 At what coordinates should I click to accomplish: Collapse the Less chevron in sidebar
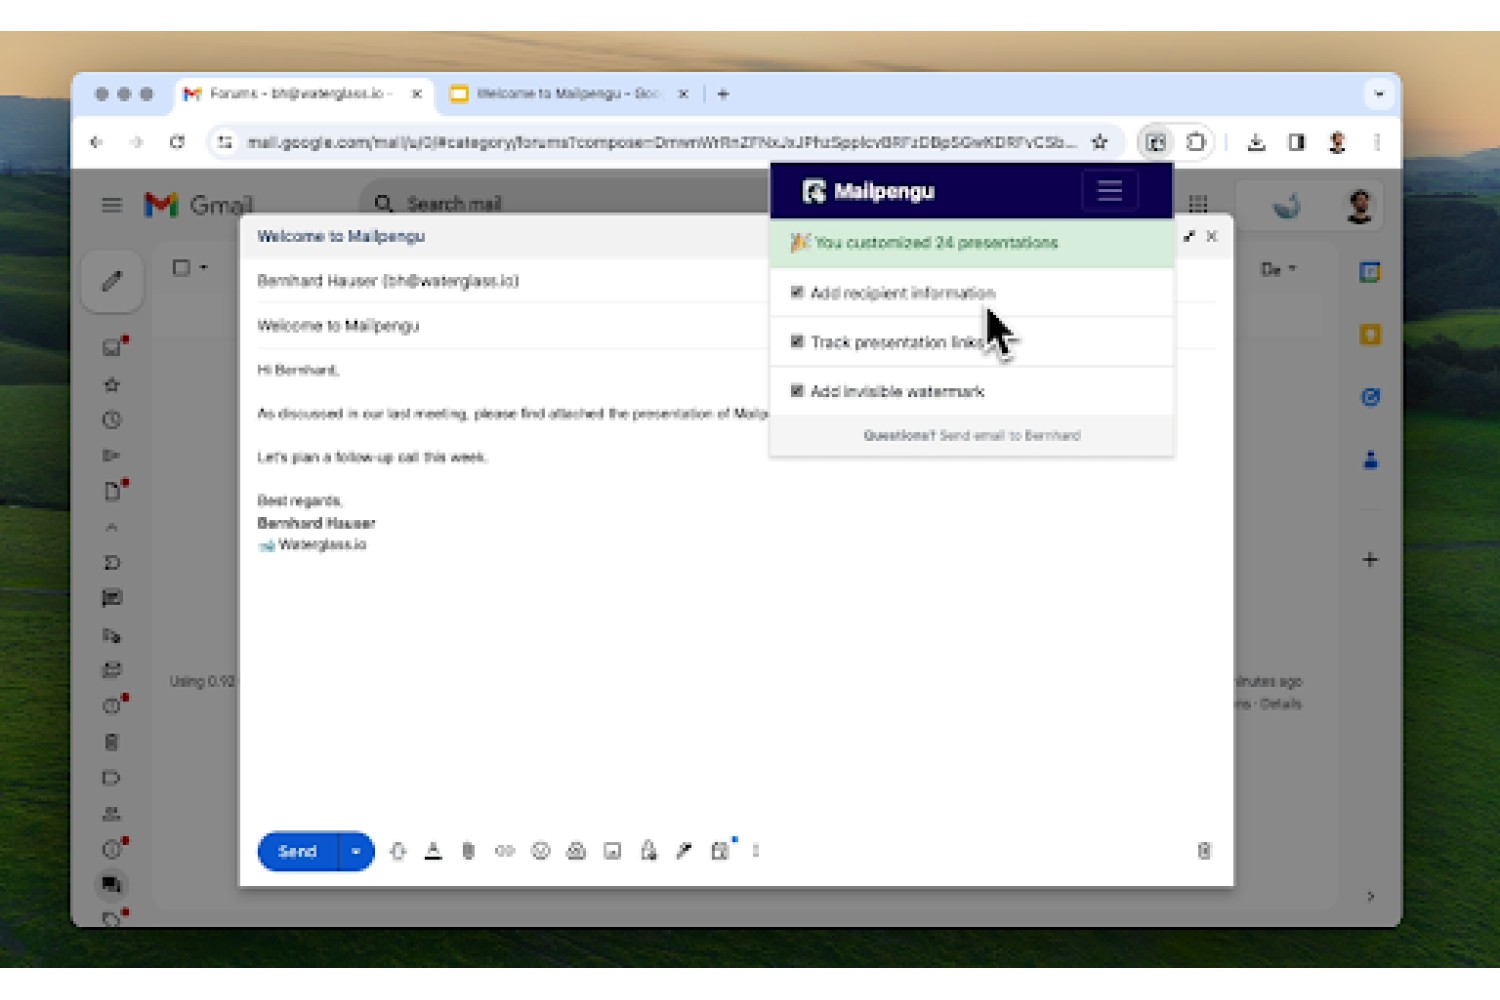click(x=112, y=527)
